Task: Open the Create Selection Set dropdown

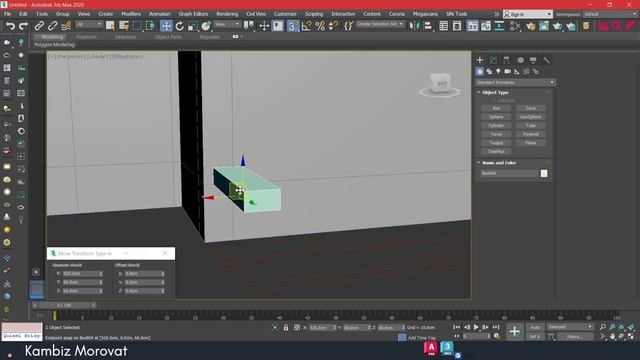Action: (x=380, y=24)
